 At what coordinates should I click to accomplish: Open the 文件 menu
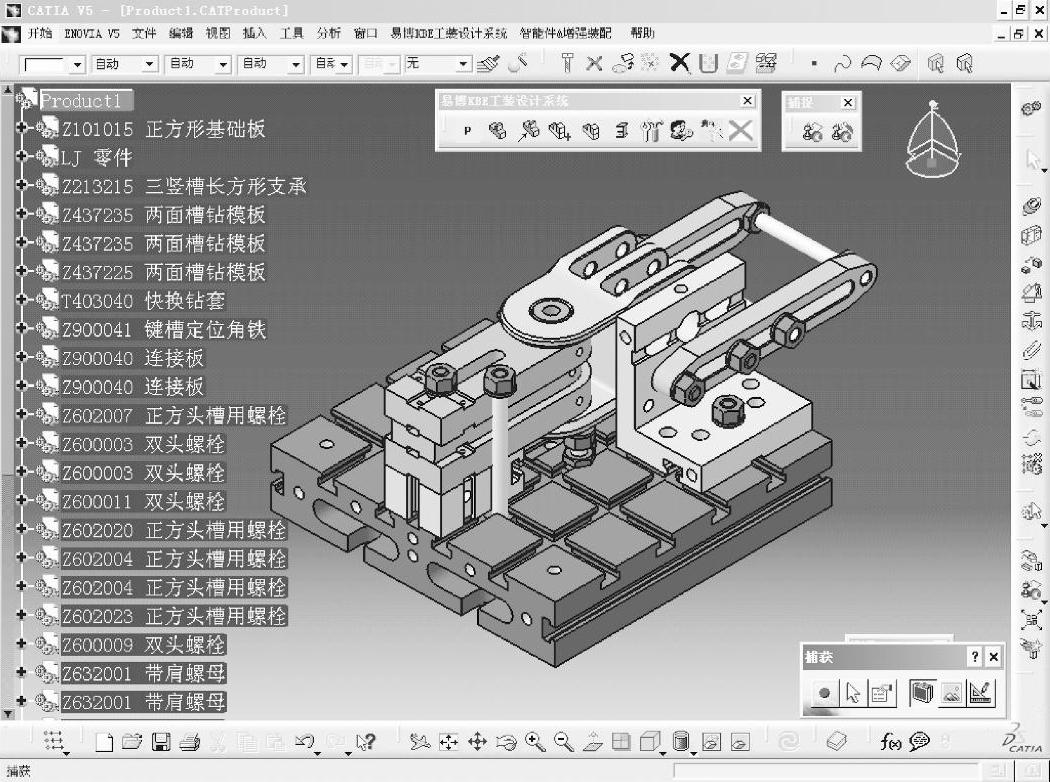(x=143, y=33)
